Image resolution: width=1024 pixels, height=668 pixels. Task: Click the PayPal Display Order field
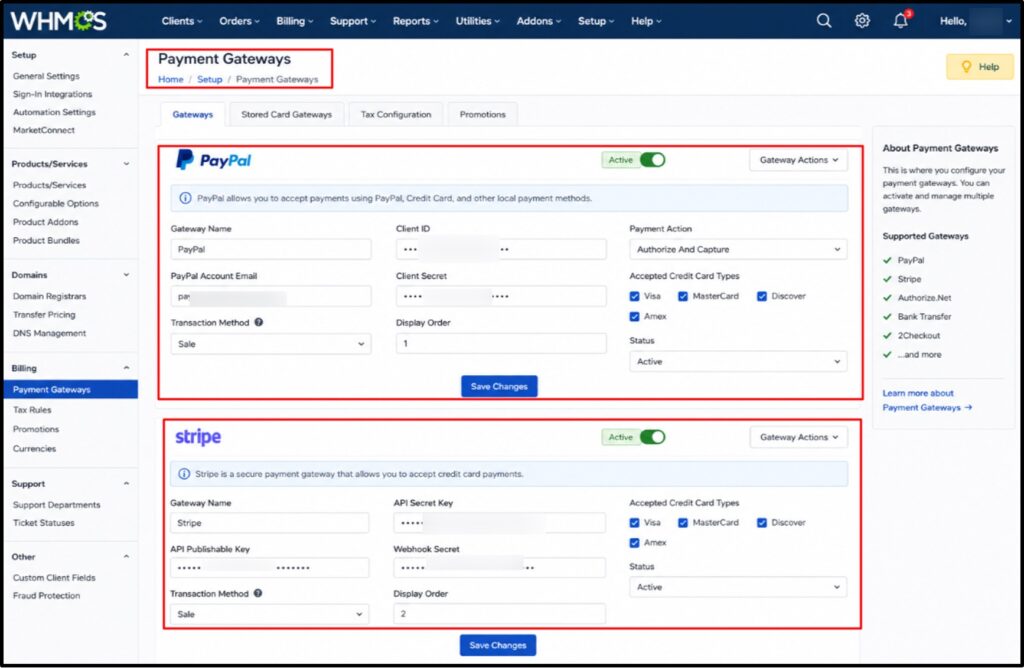coord(501,343)
